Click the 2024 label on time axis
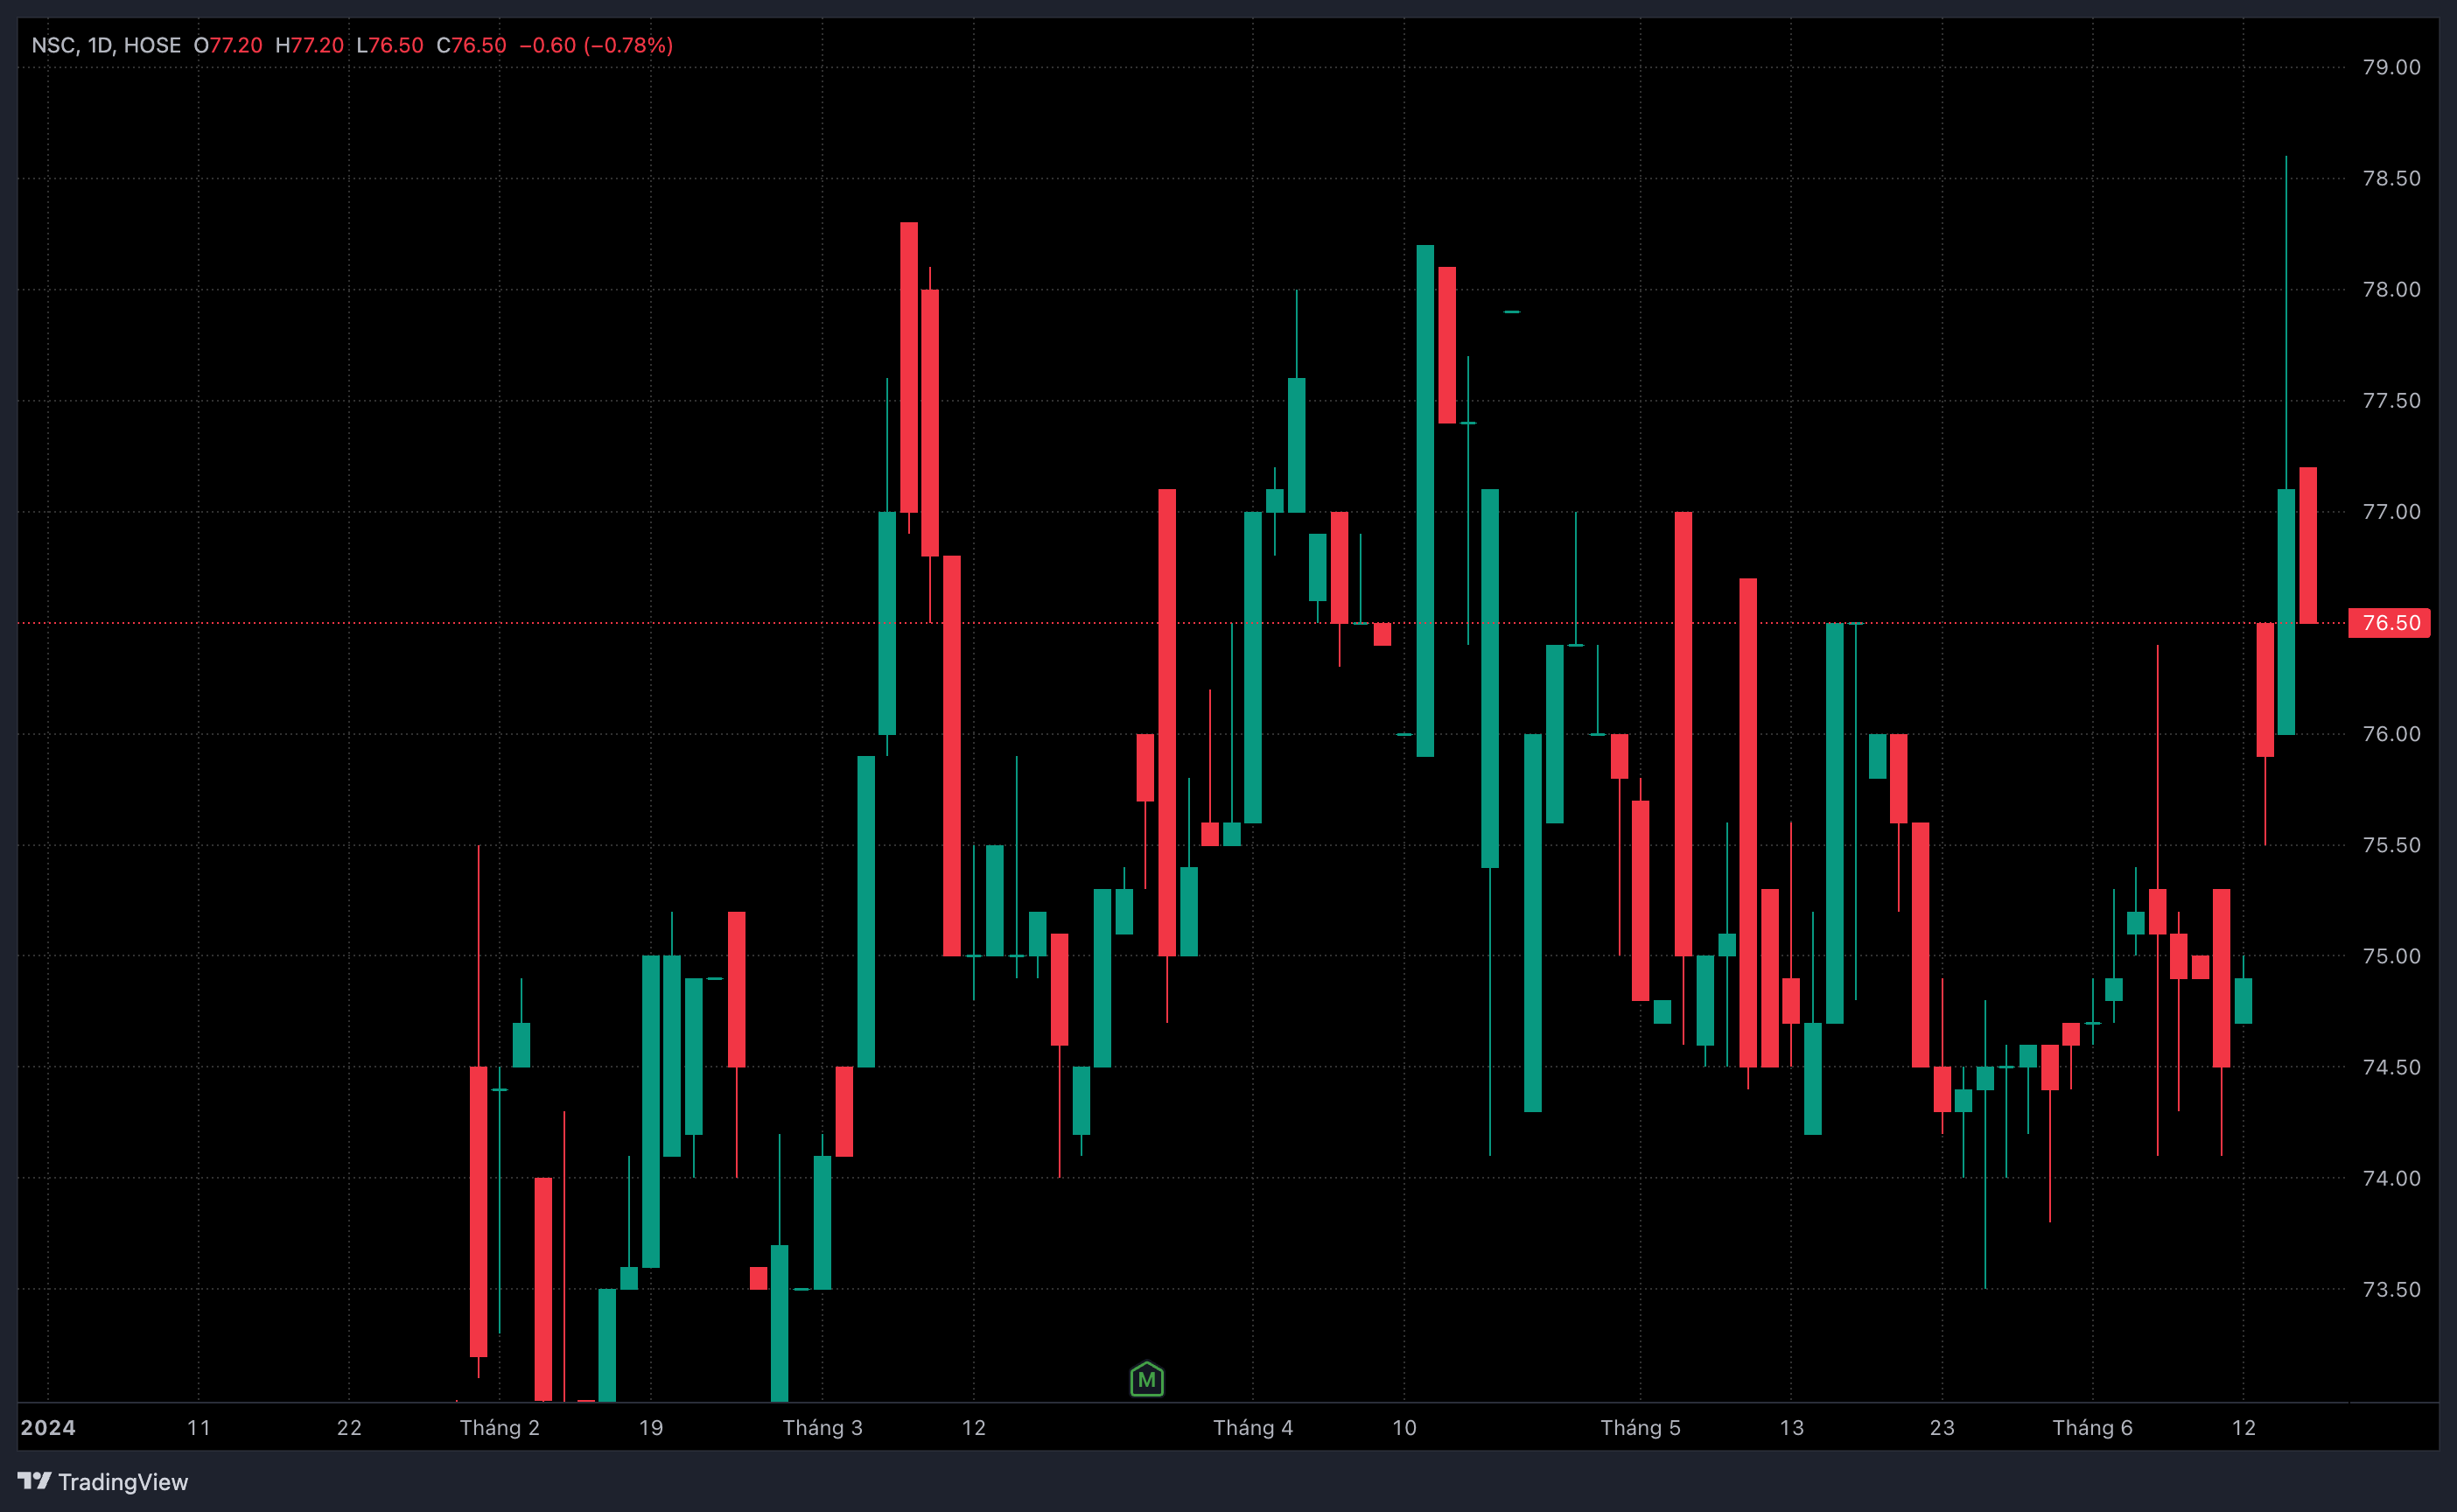2457x1512 pixels. point(48,1427)
